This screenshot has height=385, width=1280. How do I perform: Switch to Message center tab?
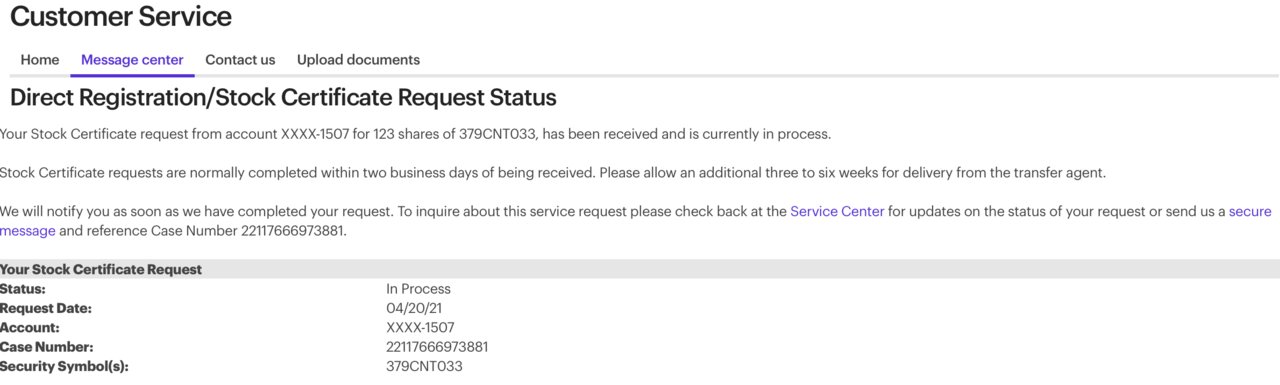tap(132, 60)
